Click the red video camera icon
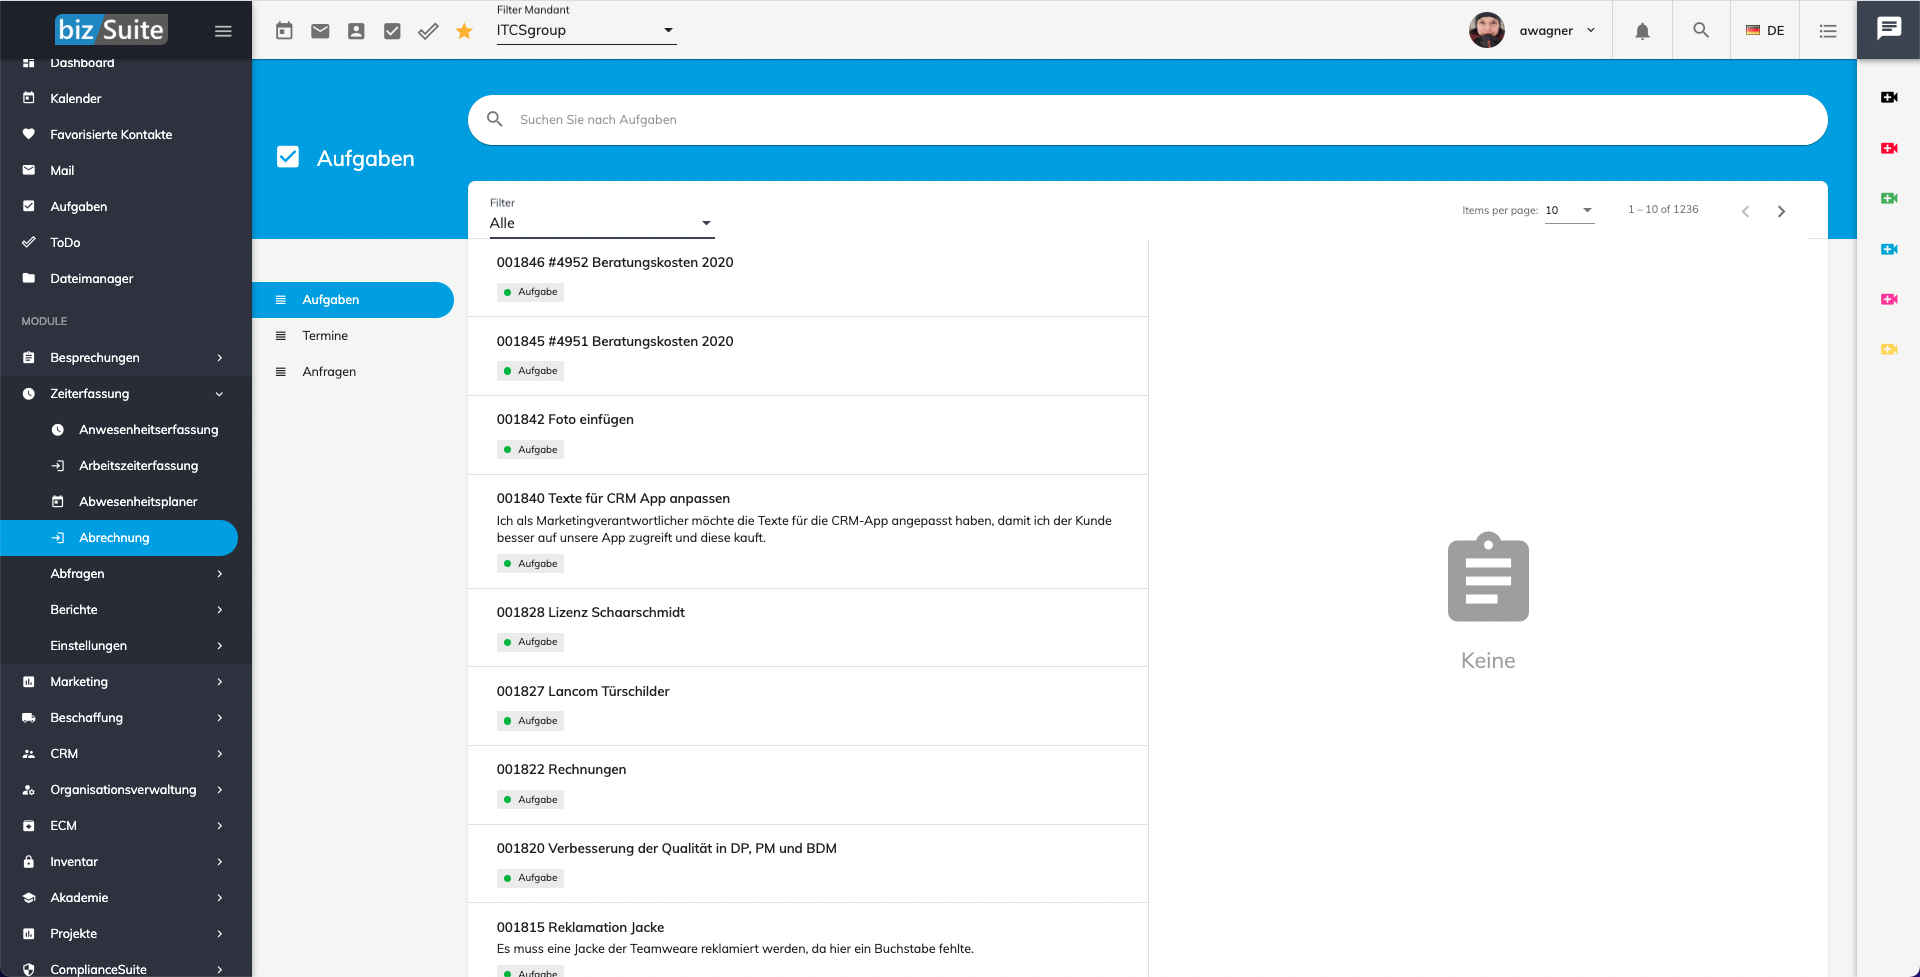 tap(1888, 148)
